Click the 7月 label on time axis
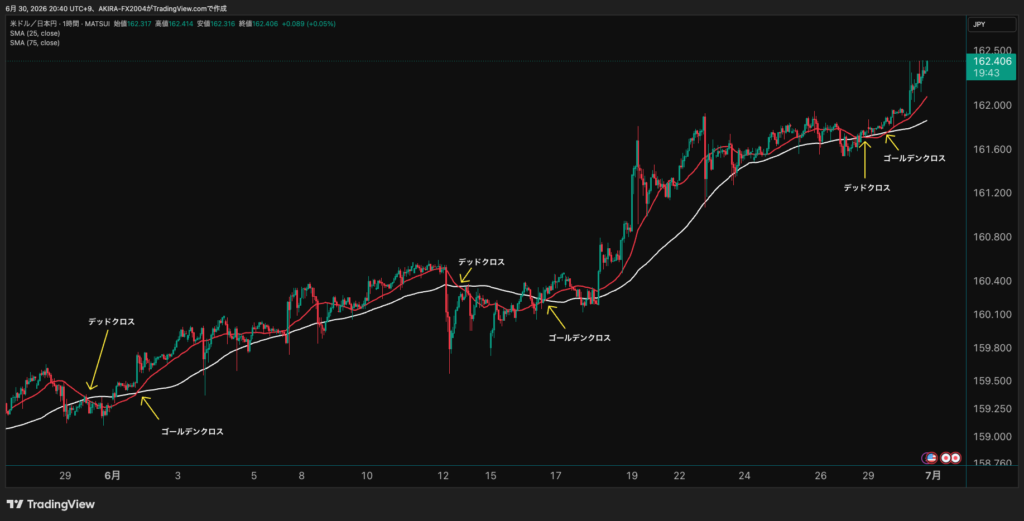Viewport: 1024px width, 521px height. (933, 475)
